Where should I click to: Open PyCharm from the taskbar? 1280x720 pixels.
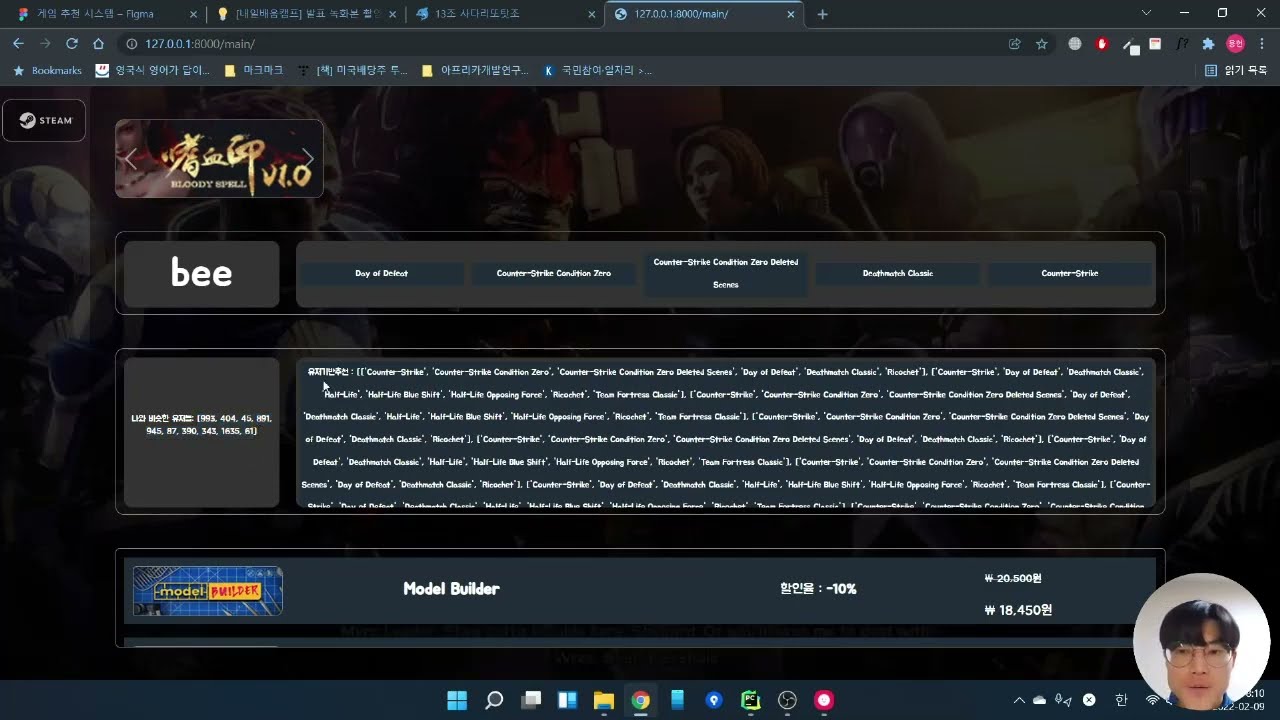coord(750,700)
